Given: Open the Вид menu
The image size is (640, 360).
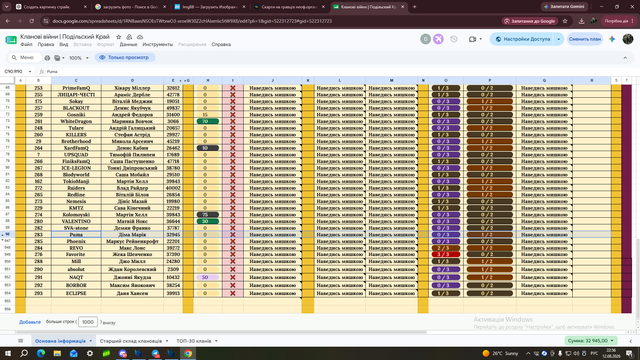Looking at the screenshot, I should pyautogui.click(x=64, y=44).
